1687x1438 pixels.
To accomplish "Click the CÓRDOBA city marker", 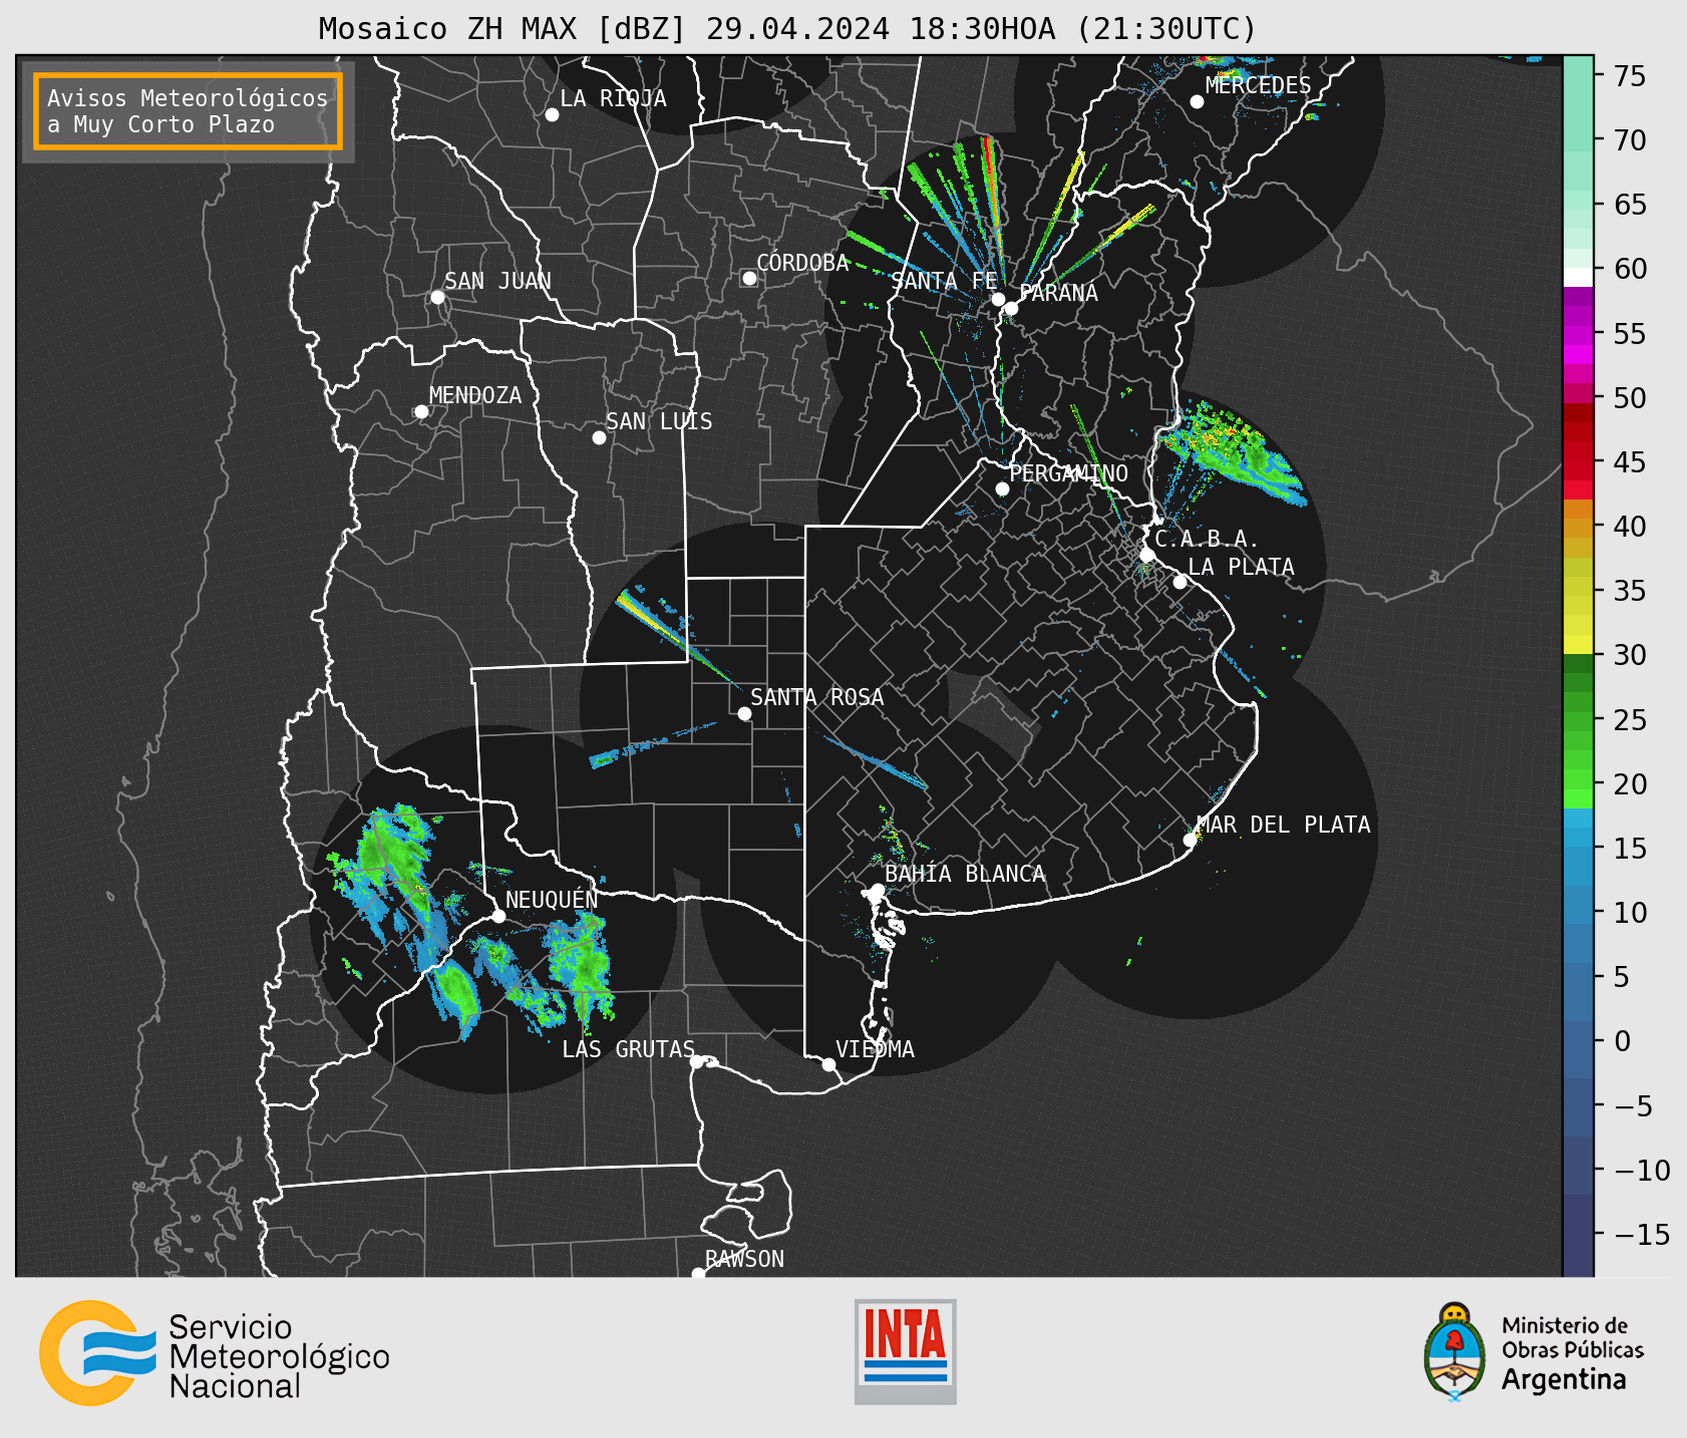I will pos(749,278).
